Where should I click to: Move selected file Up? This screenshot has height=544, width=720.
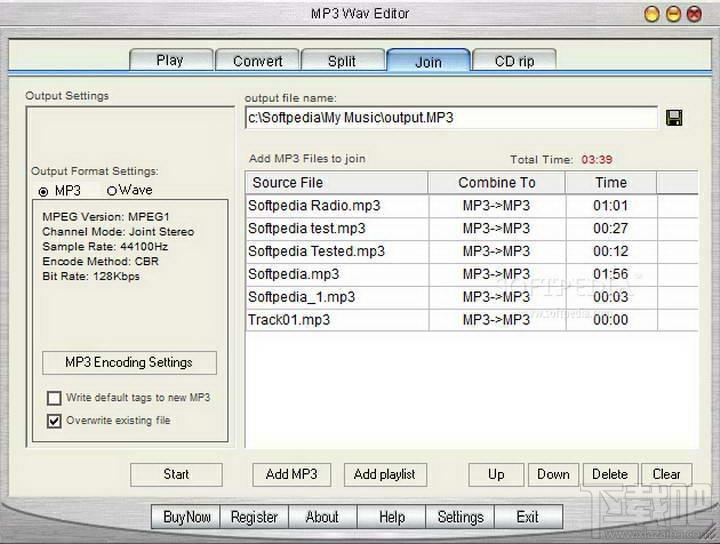click(x=496, y=474)
